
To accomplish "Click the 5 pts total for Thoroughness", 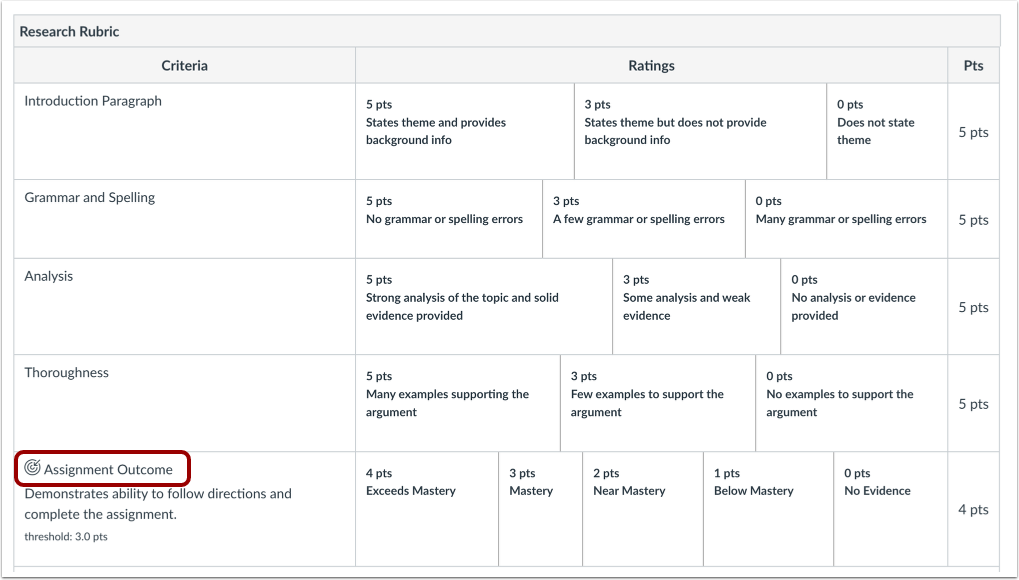I will 972,404.
